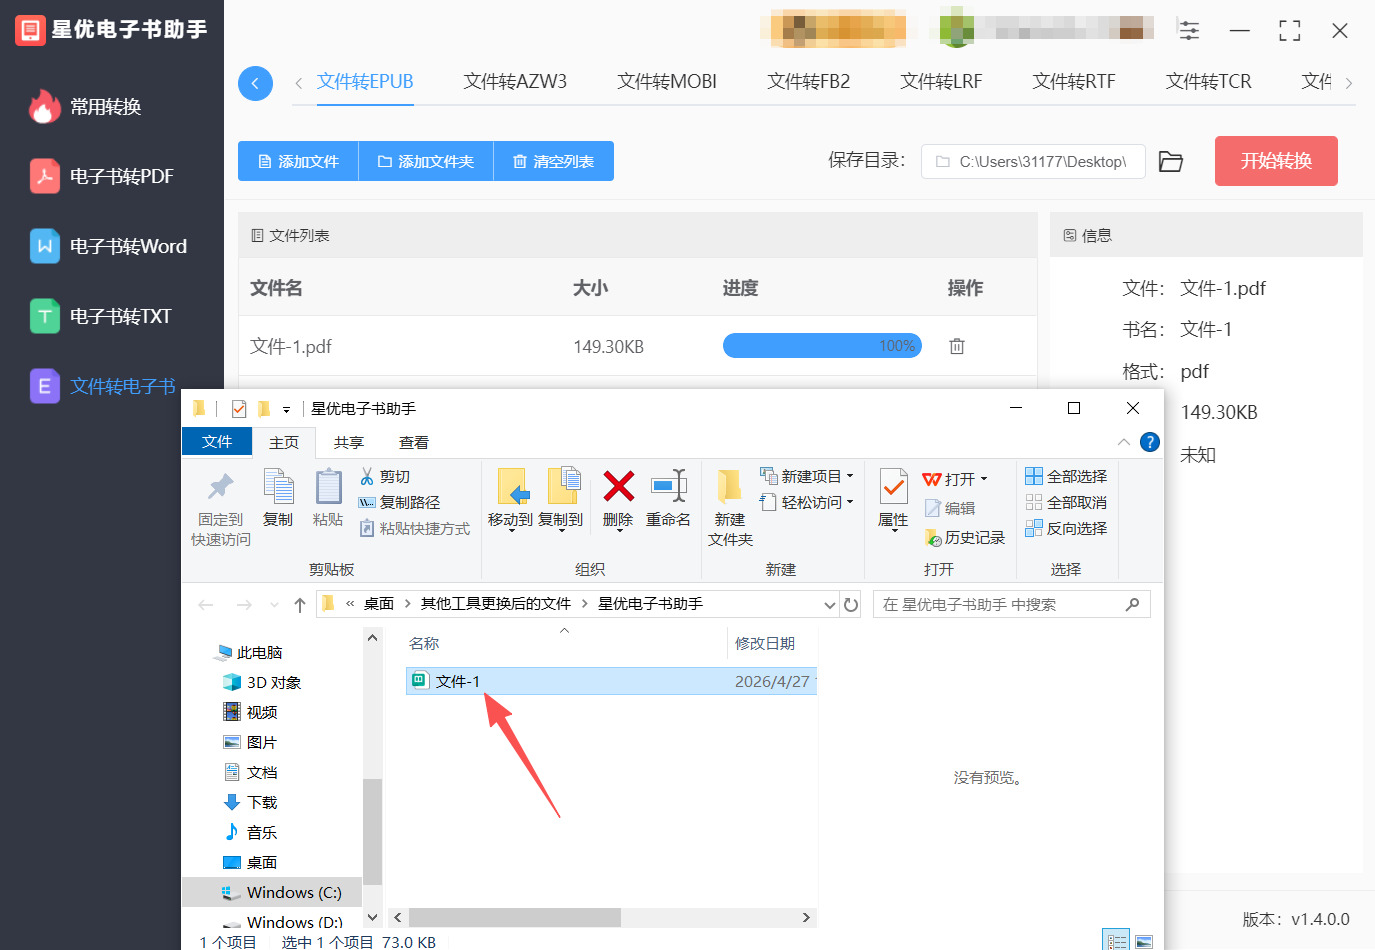Select 剪切 scissors in the Explorer ribbon
The image size is (1375, 950).
tap(385, 477)
